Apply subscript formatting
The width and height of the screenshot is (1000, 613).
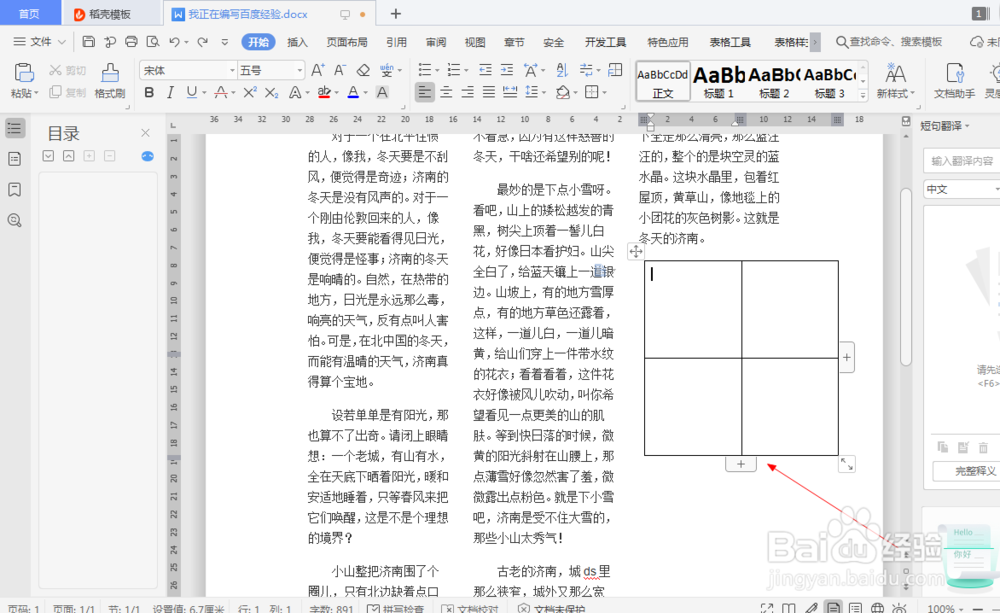(272, 92)
